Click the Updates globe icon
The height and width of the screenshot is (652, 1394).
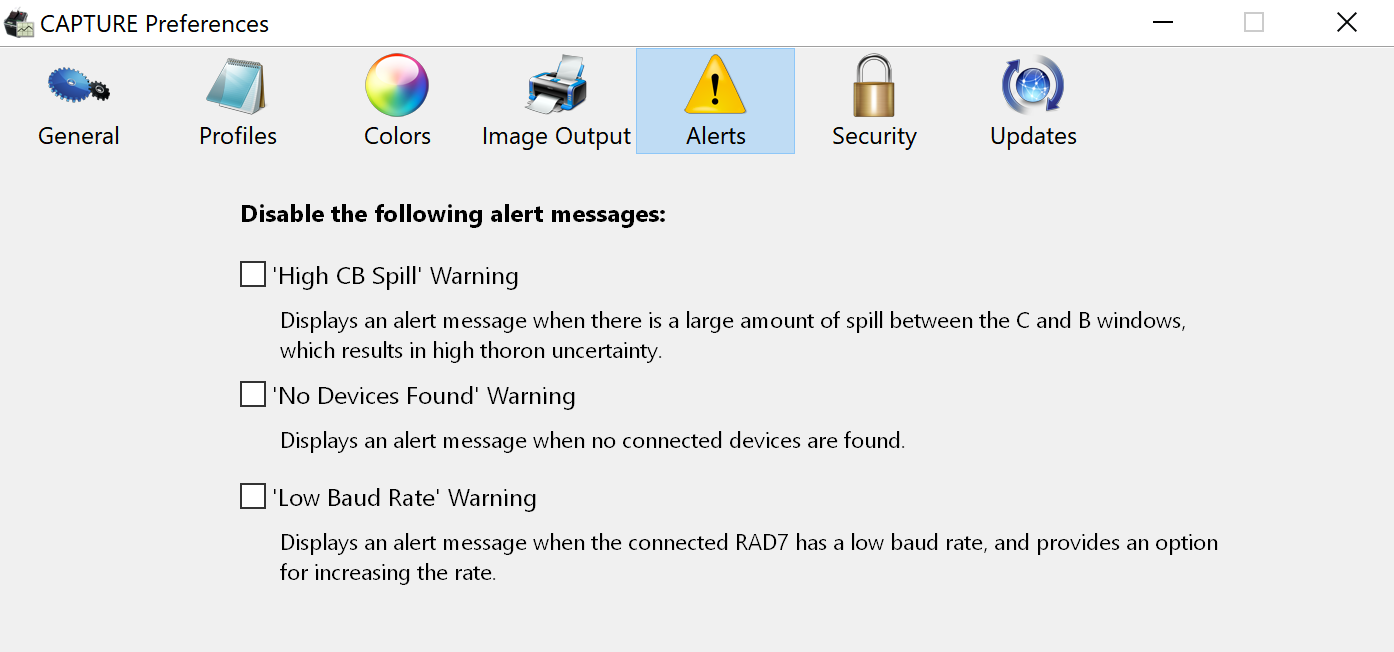(x=1033, y=87)
